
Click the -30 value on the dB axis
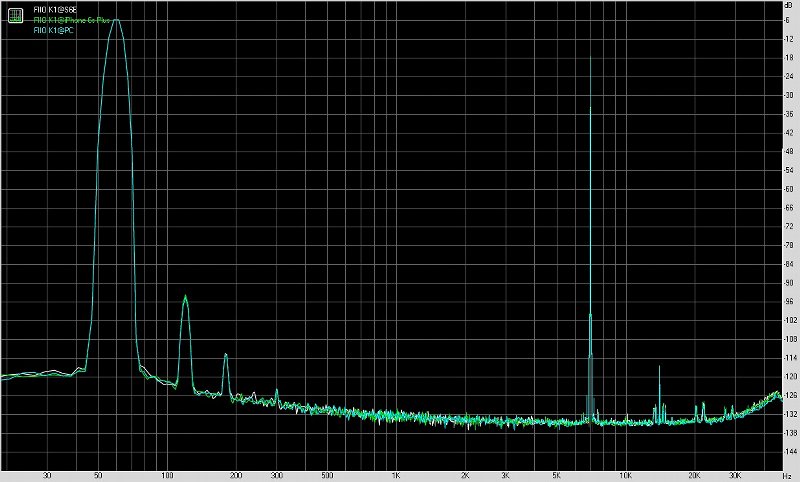[789, 95]
